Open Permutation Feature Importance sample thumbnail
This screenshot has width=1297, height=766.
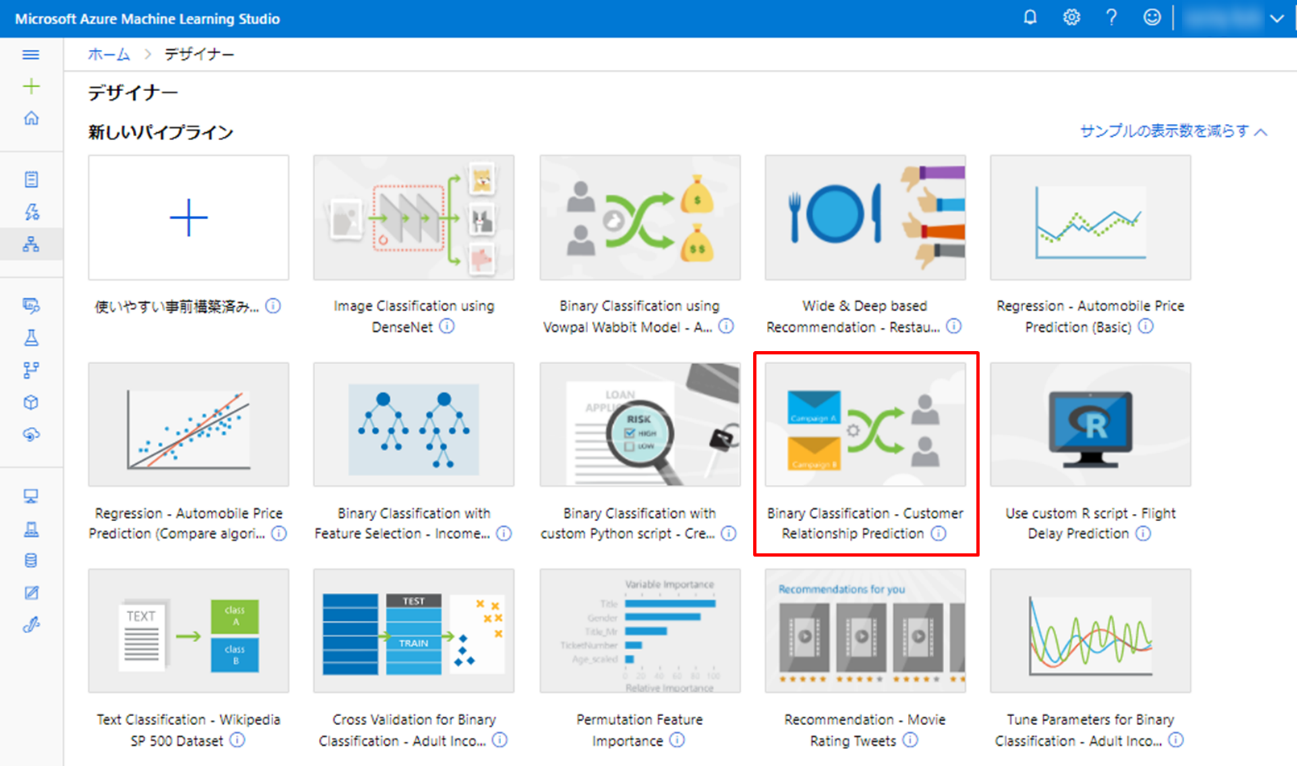pyautogui.click(x=640, y=631)
